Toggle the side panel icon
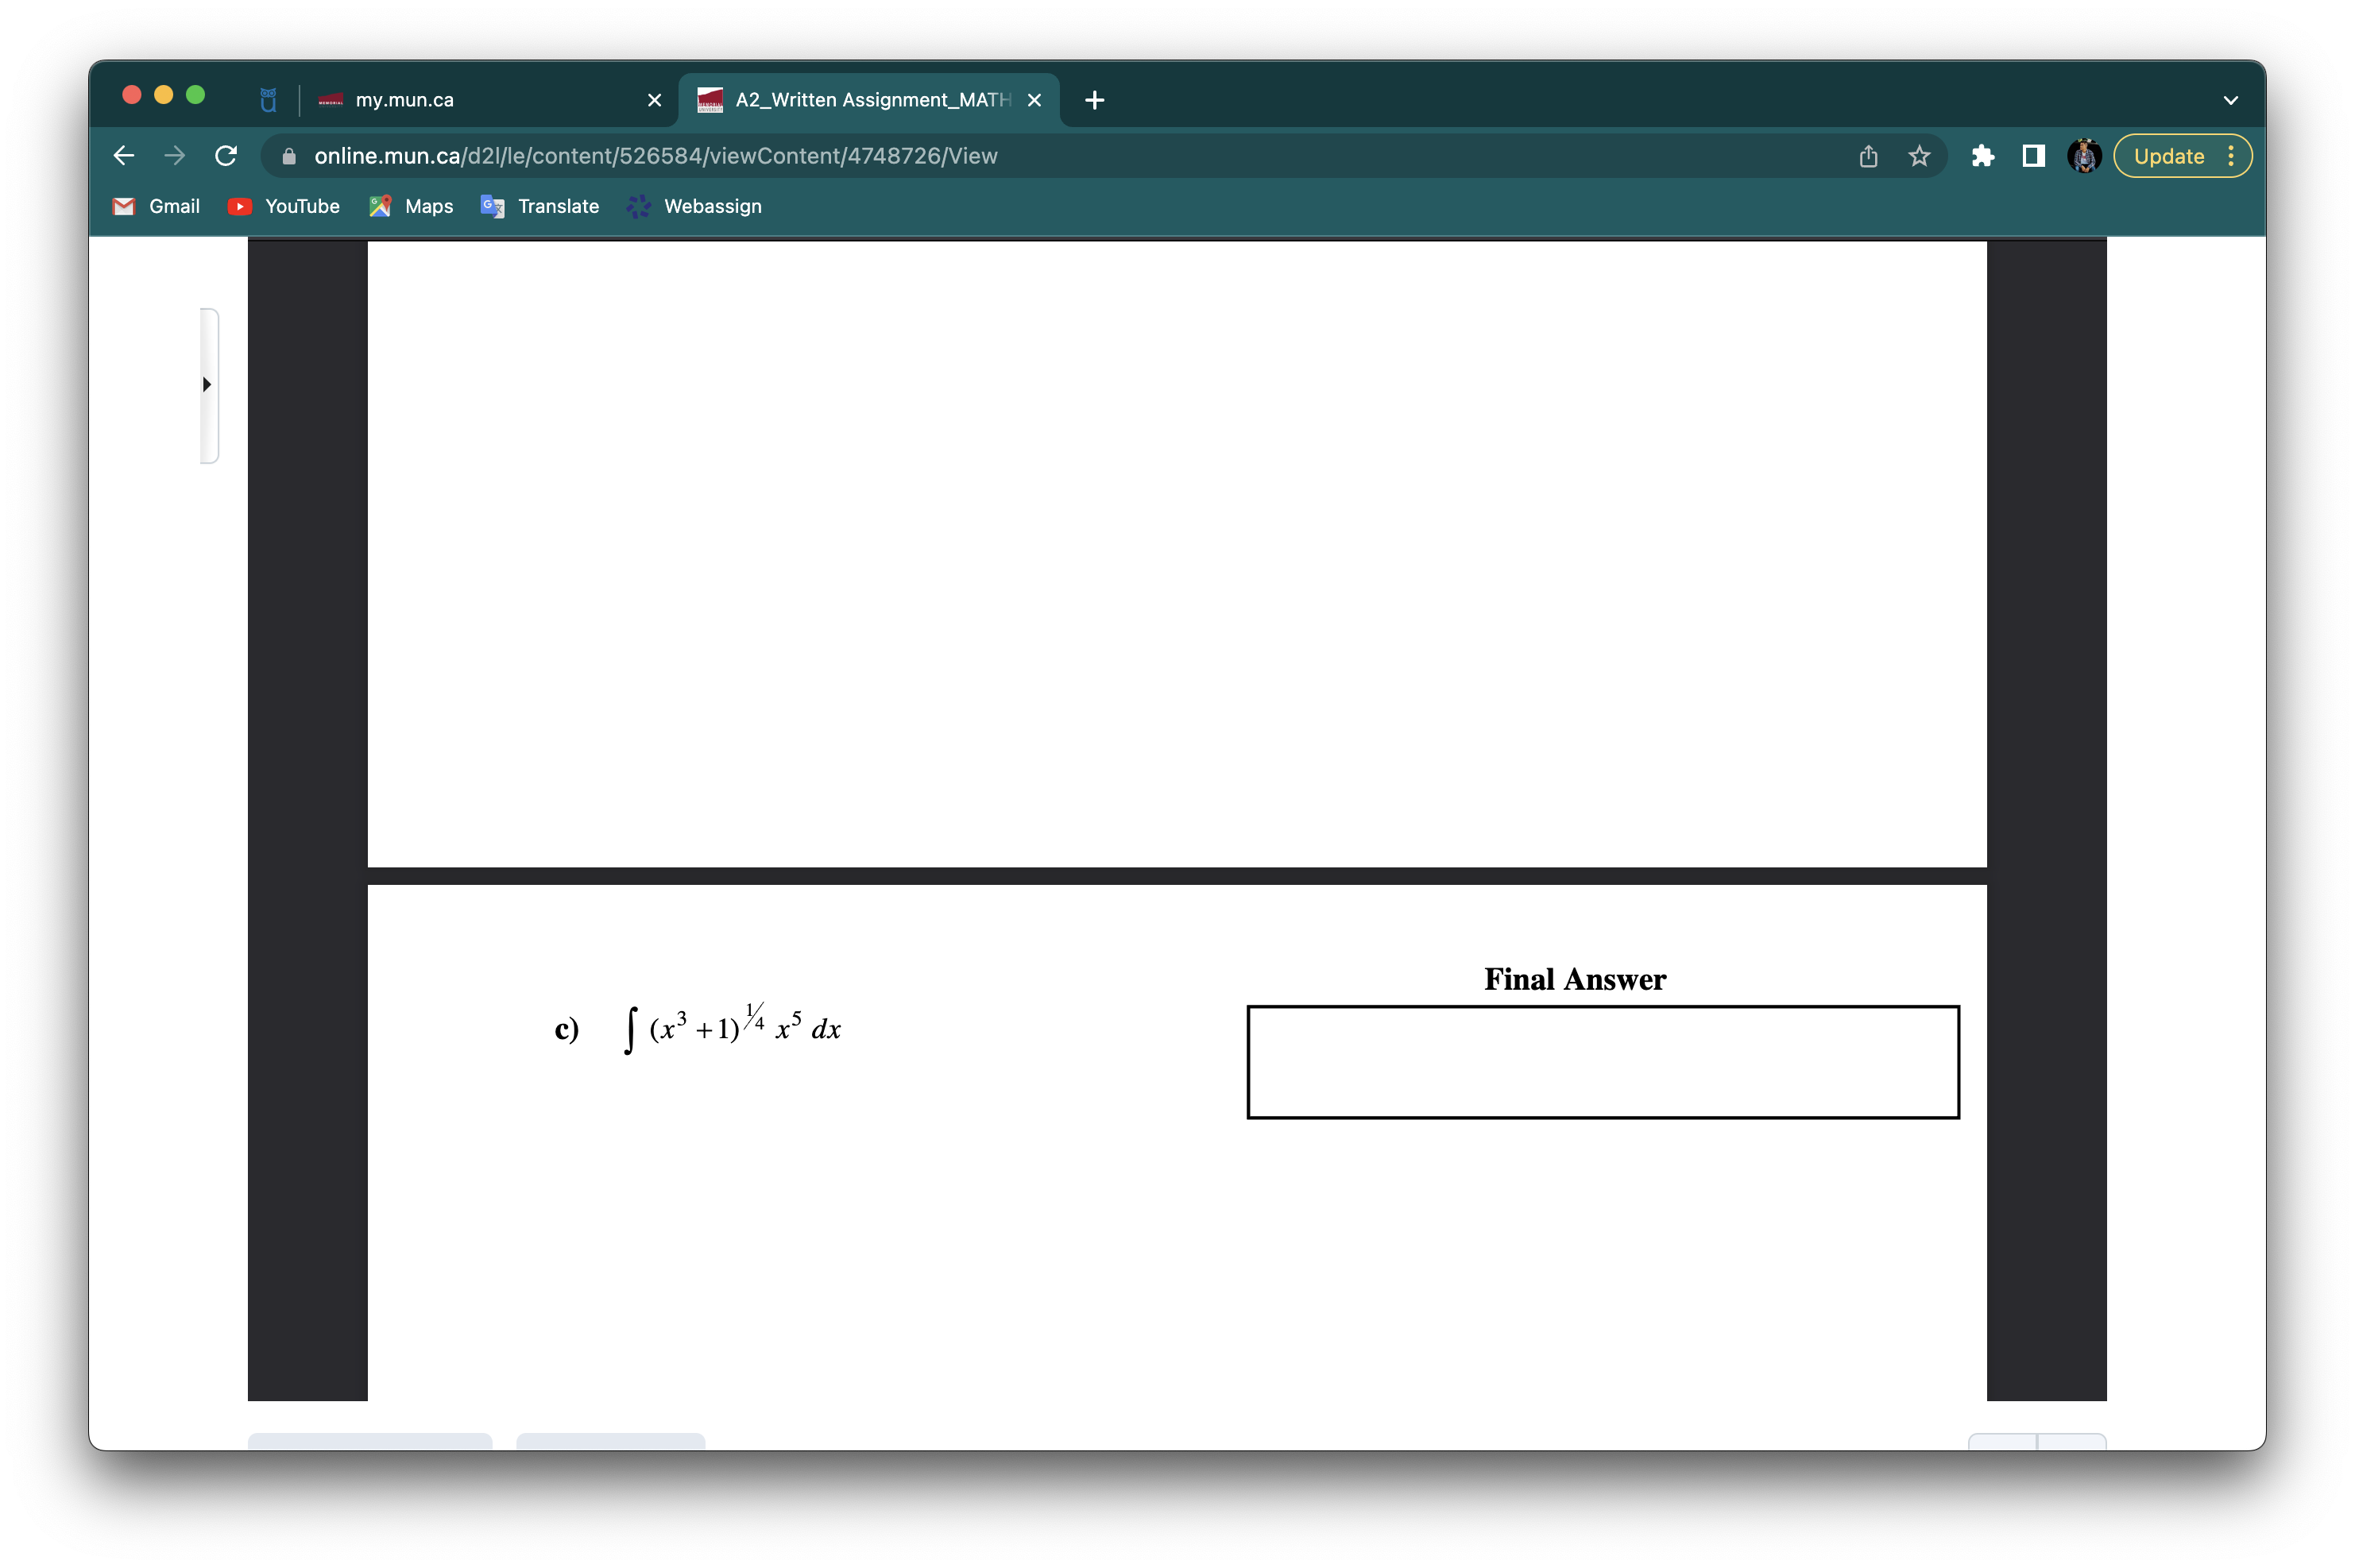Image resolution: width=2355 pixels, height=1568 pixels. pos(2033,156)
